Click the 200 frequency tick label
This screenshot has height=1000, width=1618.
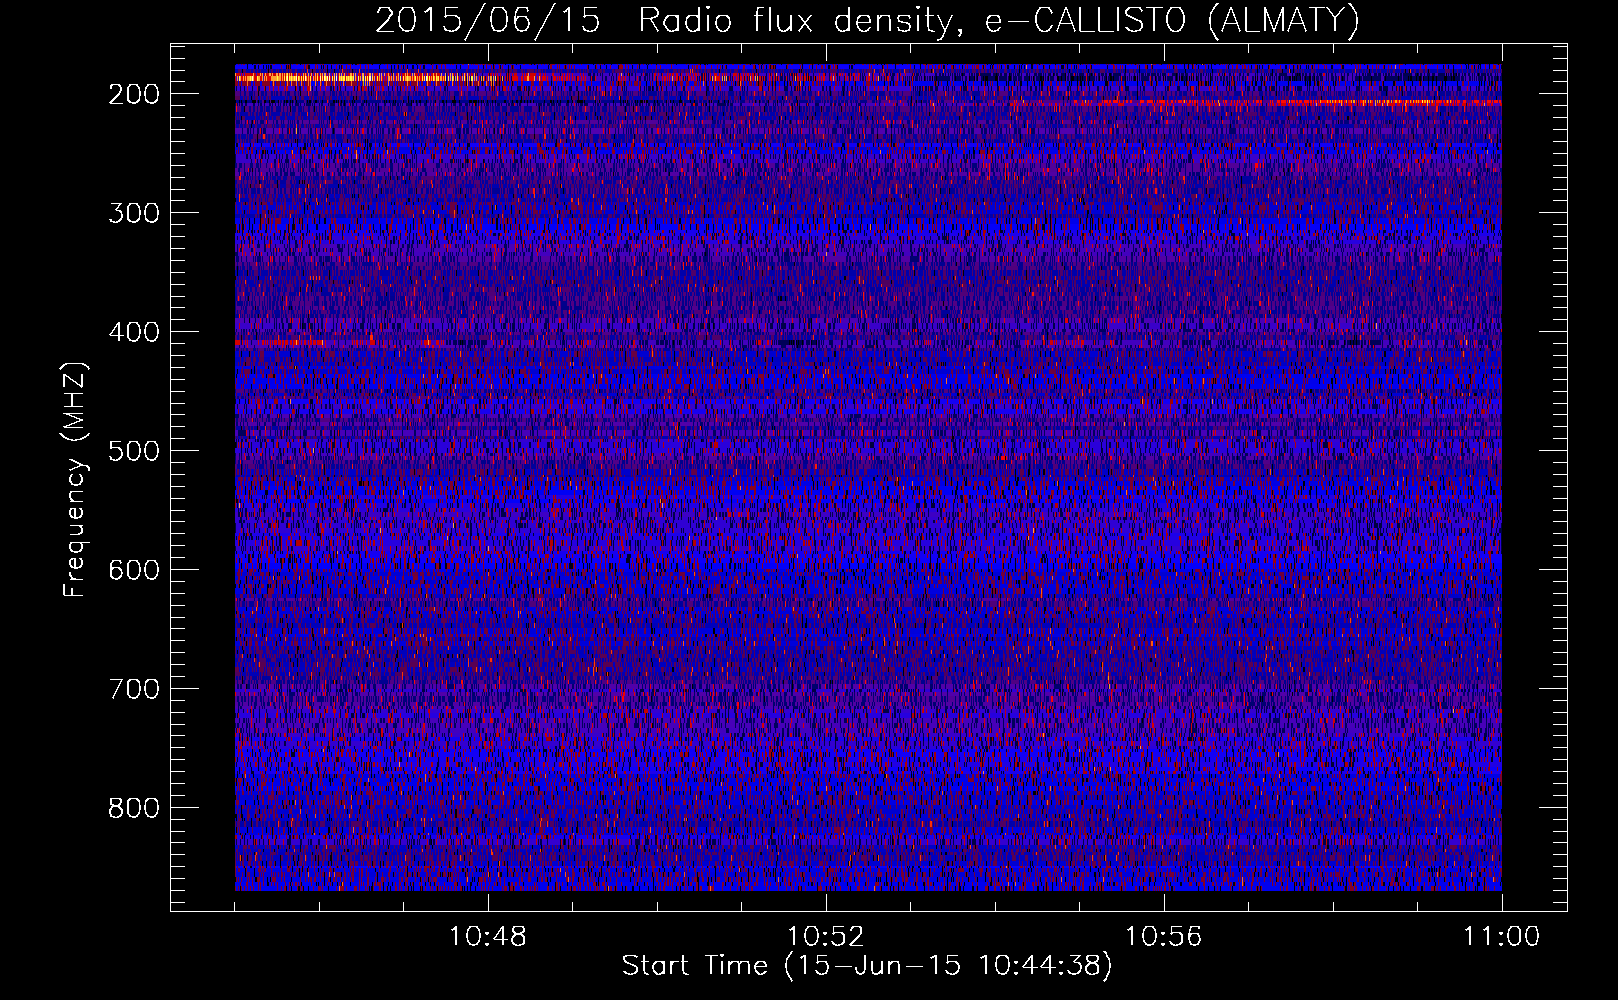[133, 94]
